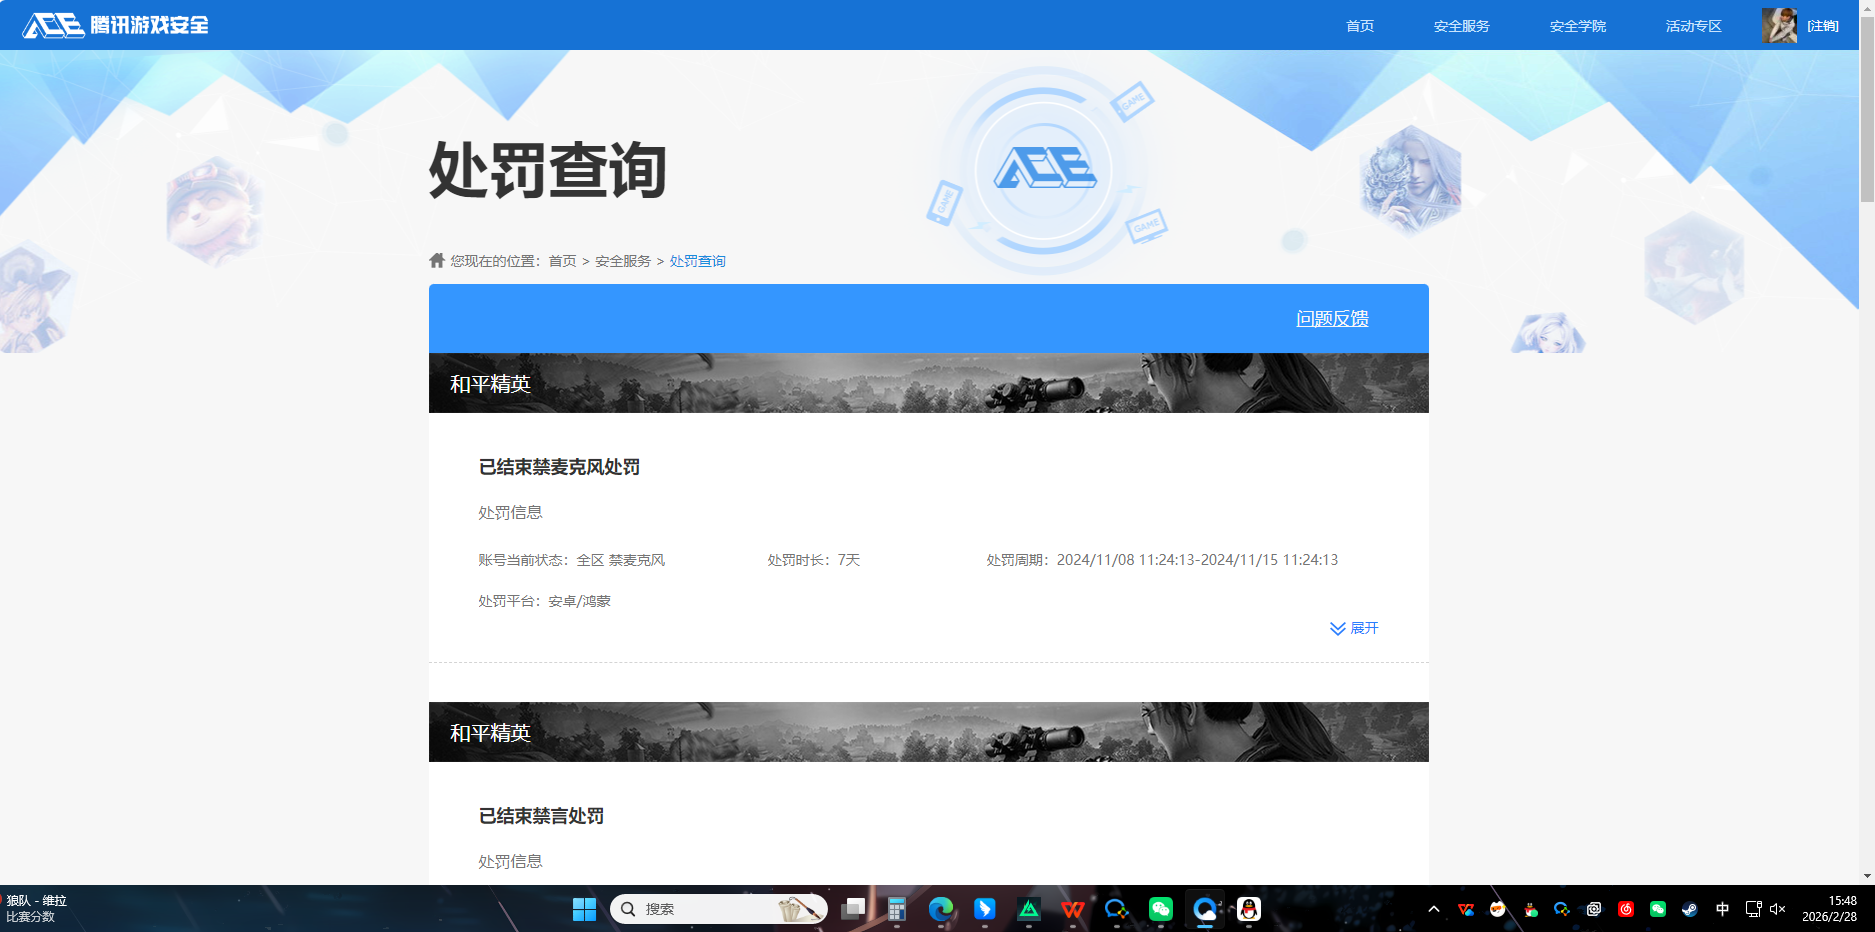Switch input method via 中 indicator

pos(1722,909)
